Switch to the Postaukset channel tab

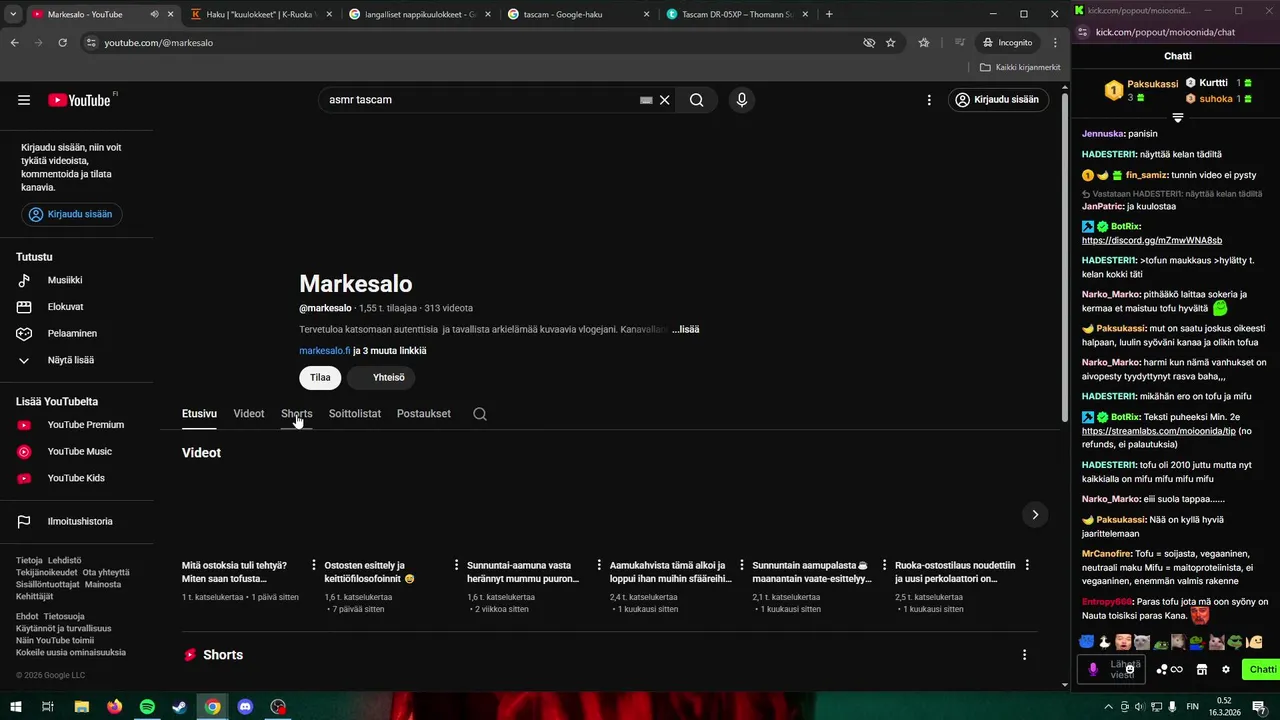[424, 414]
